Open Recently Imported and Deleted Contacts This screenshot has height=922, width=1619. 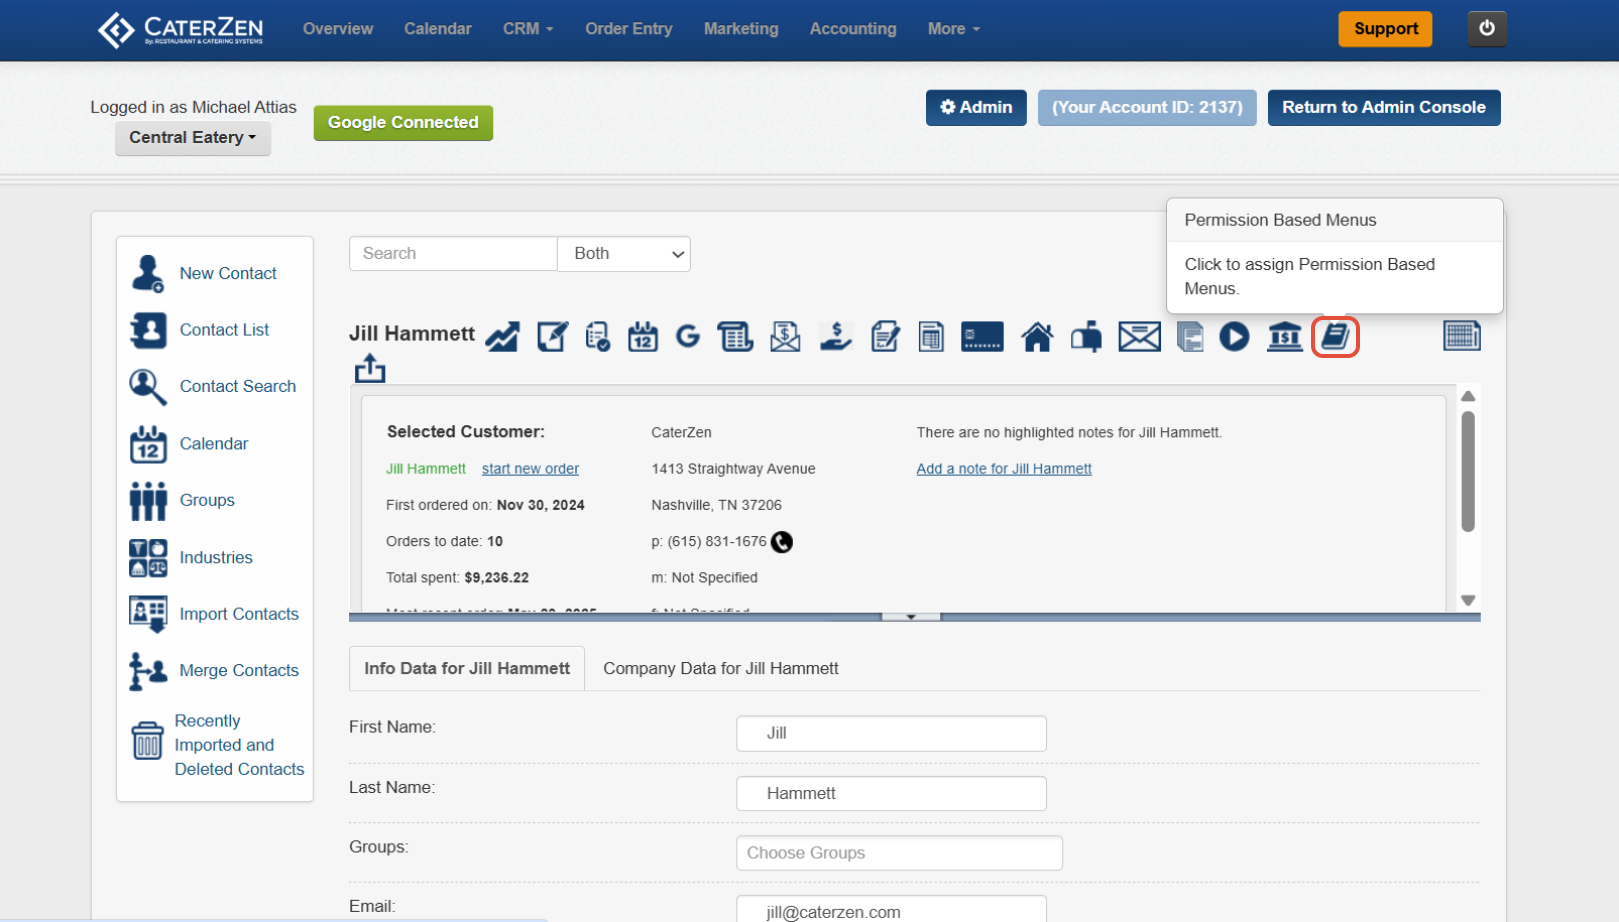pyautogui.click(x=239, y=745)
